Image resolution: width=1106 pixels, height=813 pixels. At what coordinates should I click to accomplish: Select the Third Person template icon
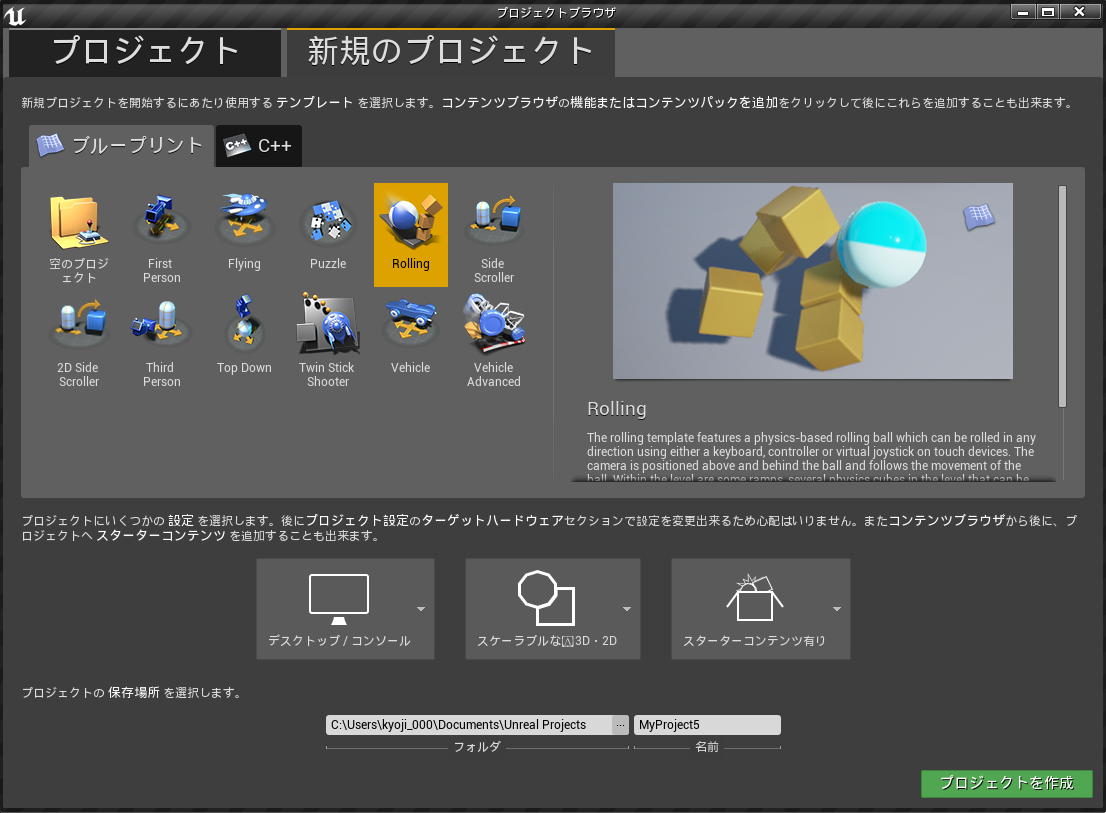tap(161, 325)
